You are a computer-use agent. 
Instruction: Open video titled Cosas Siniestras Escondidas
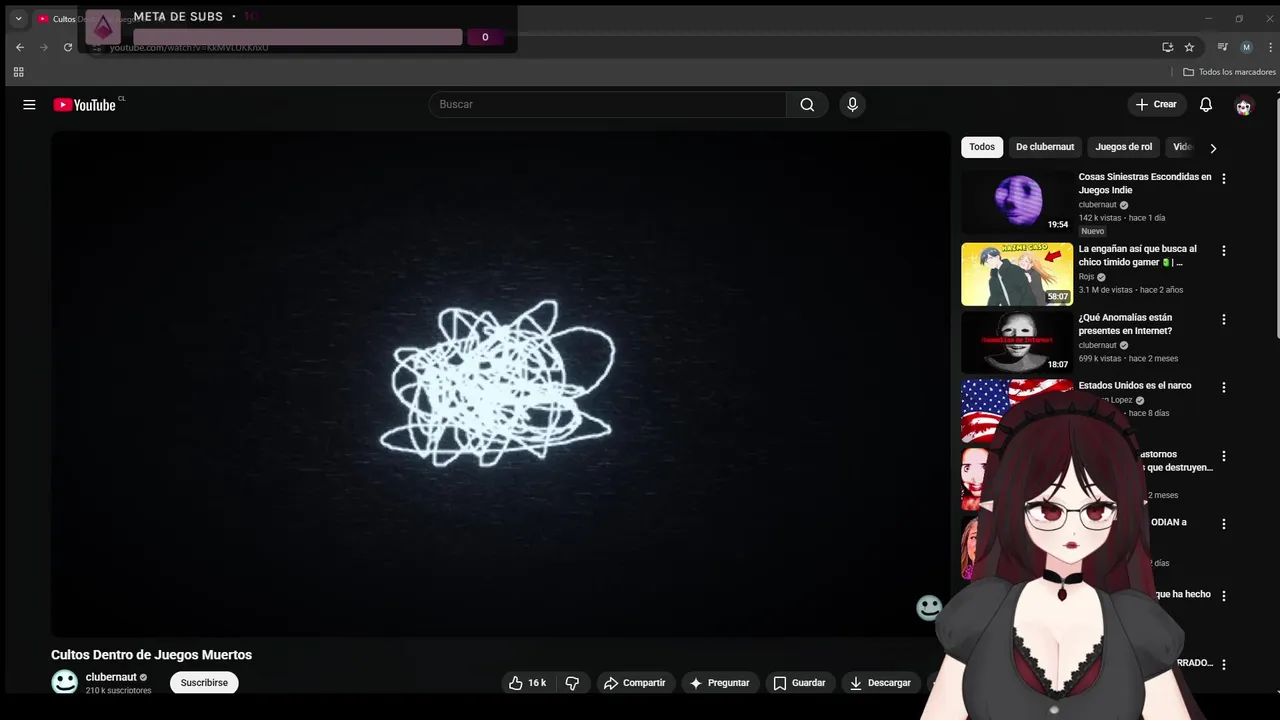click(1145, 184)
